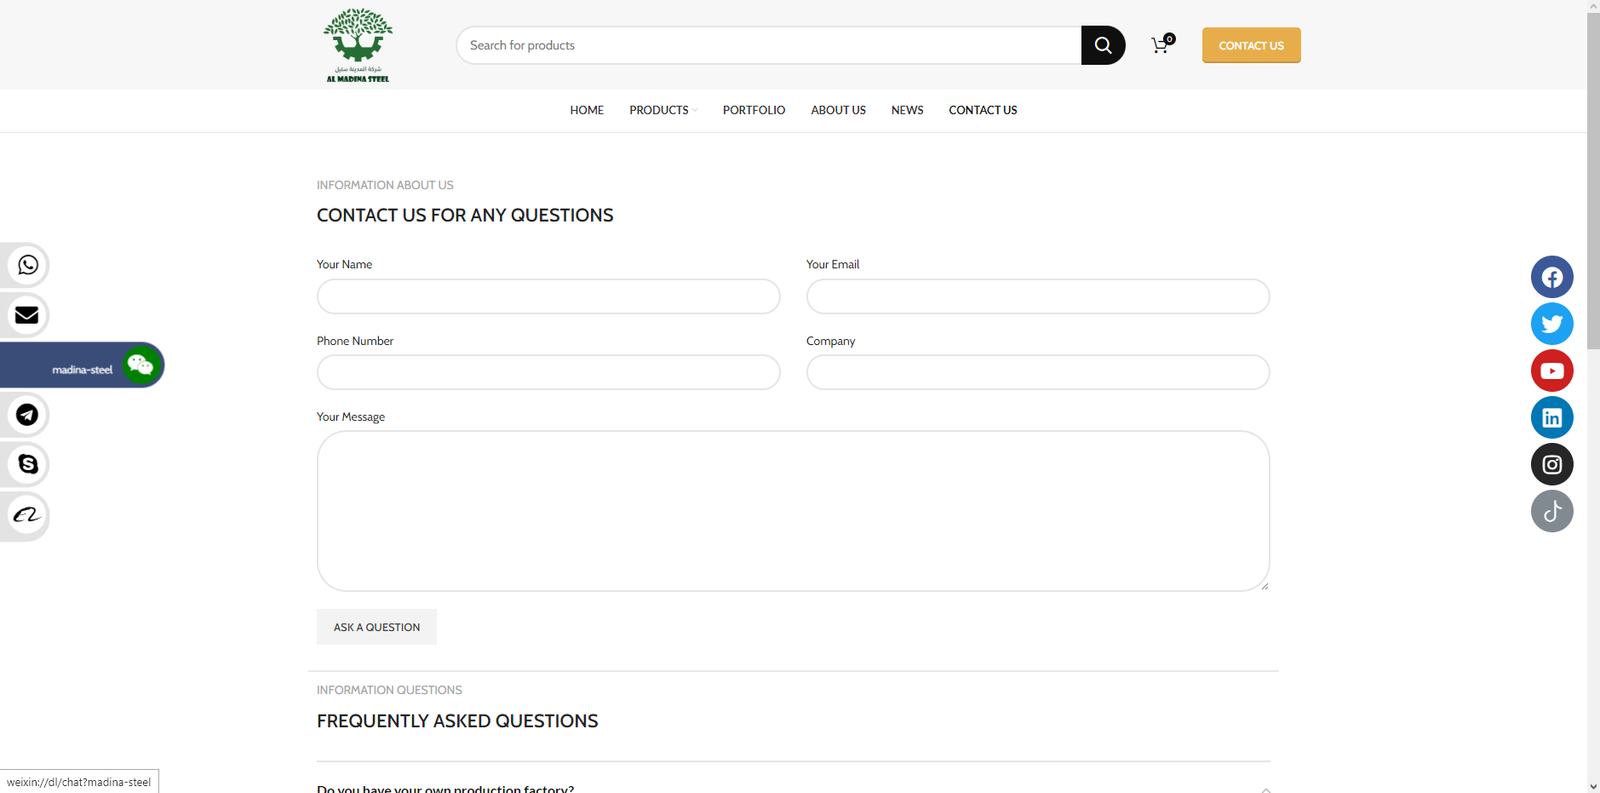Image resolution: width=1600 pixels, height=793 pixels.
Task: Open the LinkedIn page icon
Action: point(1551,418)
